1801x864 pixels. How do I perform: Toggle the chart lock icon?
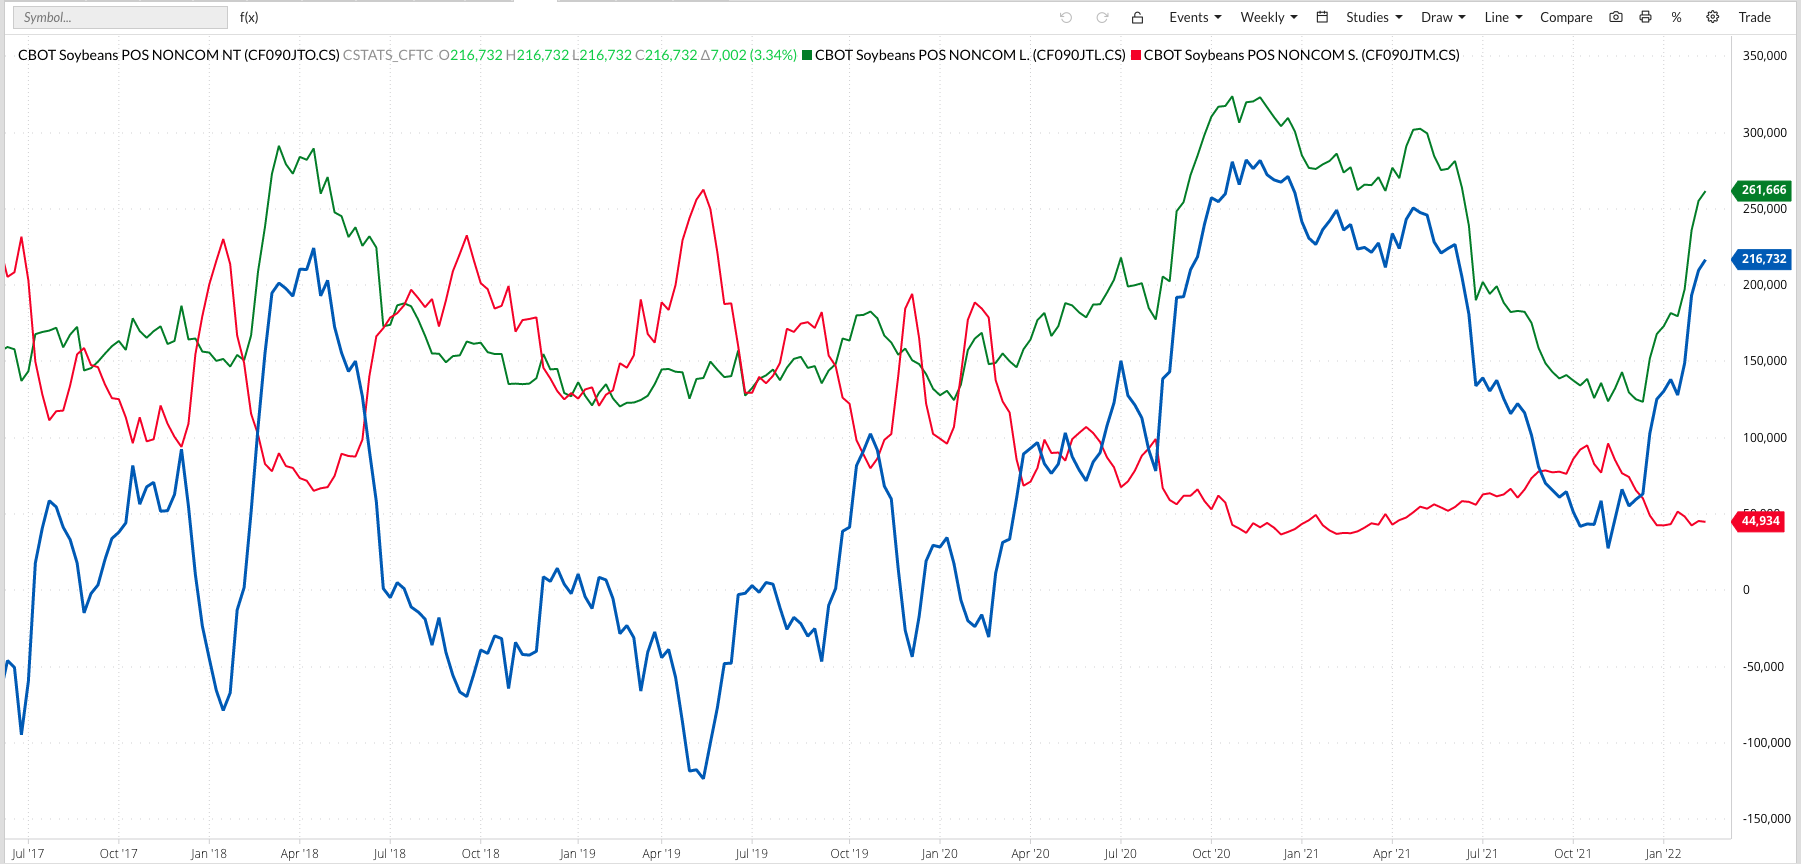1137,17
